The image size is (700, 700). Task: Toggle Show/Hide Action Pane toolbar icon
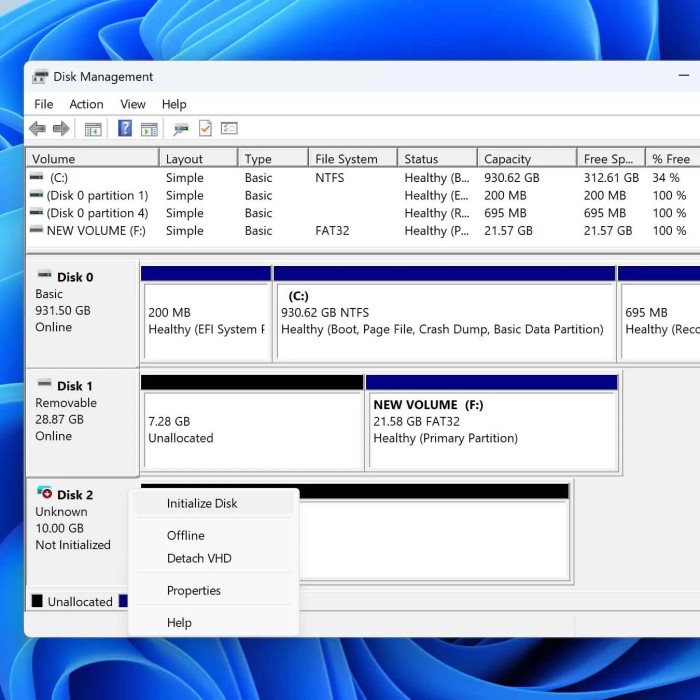(149, 129)
